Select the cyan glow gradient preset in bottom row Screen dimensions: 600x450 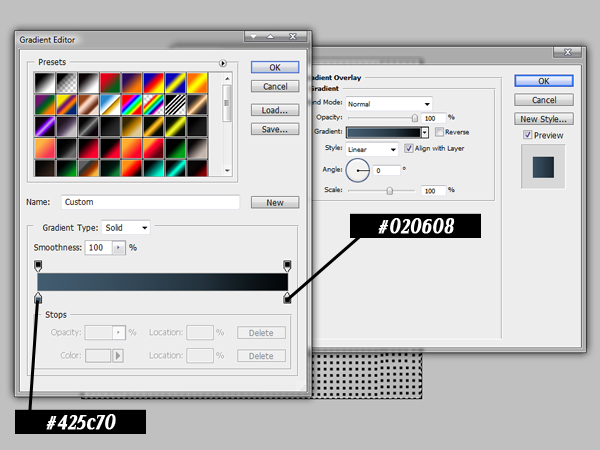(175, 168)
